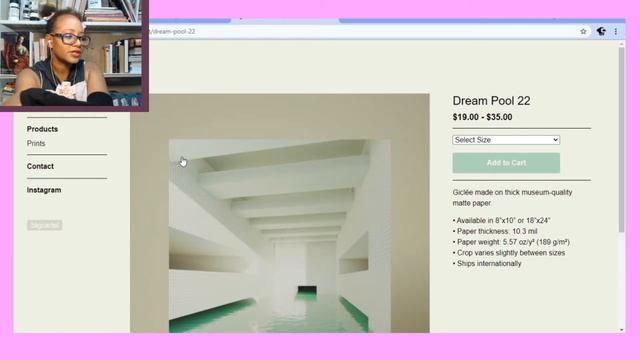Screen dimensions: 640x360
Task: Click the faded badge button below Instagram
Action: pyautogui.click(x=44, y=225)
